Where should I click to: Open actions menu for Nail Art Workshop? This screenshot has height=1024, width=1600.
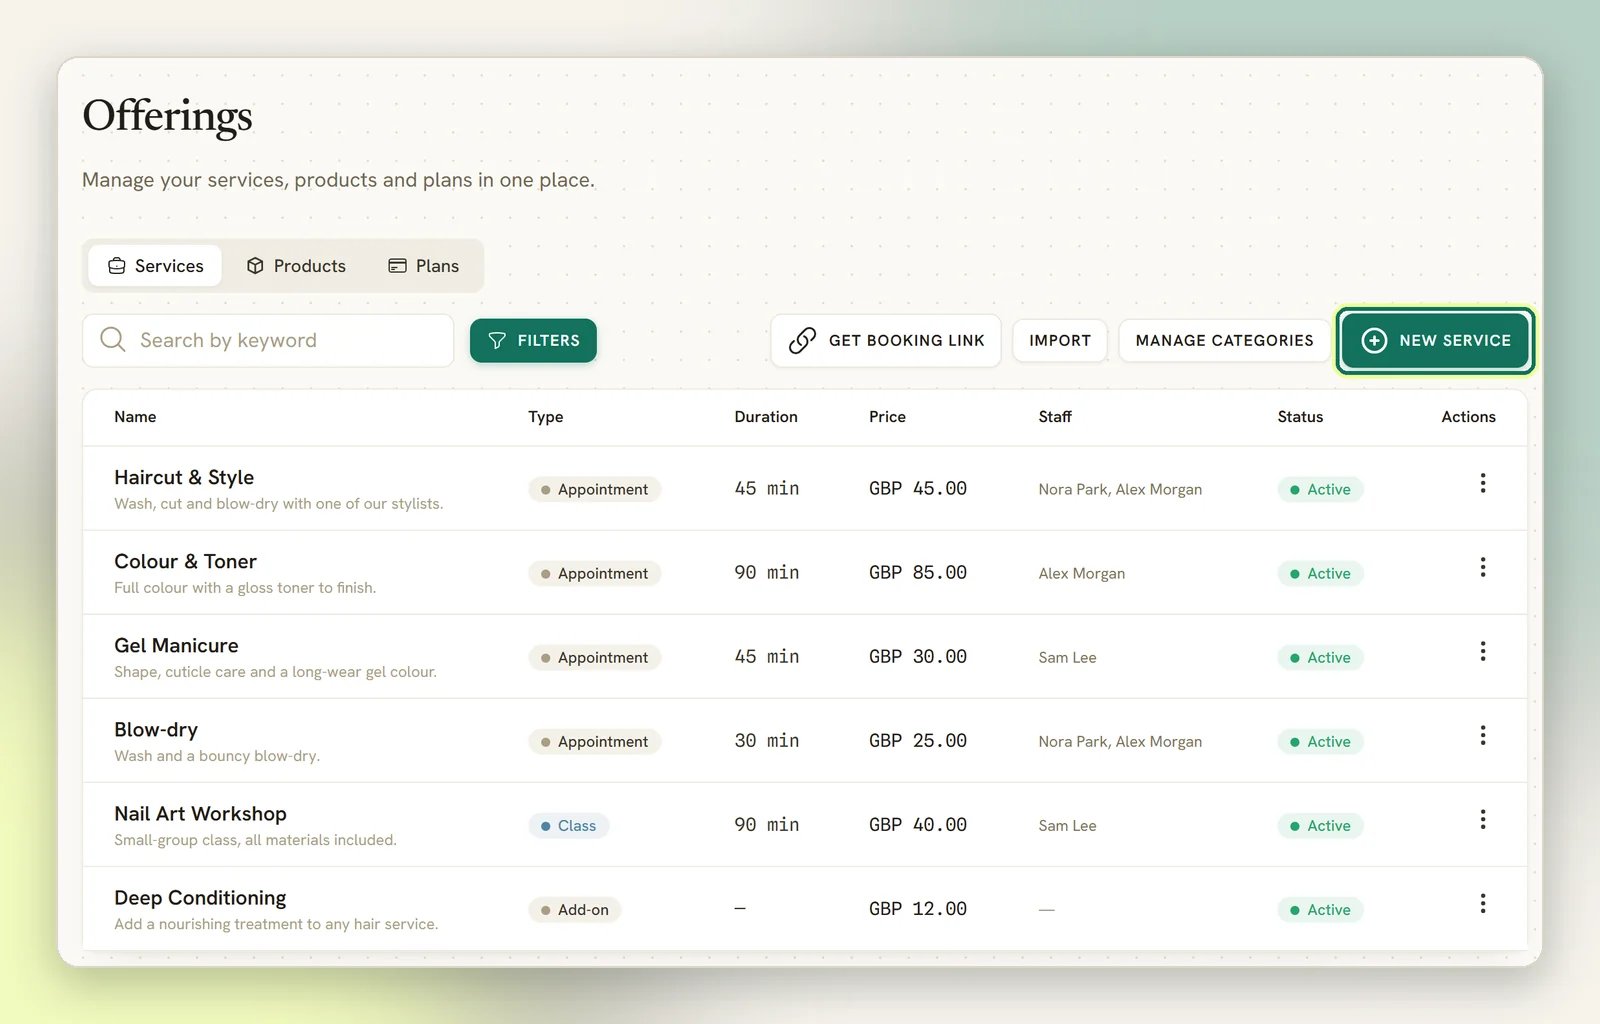pyautogui.click(x=1482, y=820)
